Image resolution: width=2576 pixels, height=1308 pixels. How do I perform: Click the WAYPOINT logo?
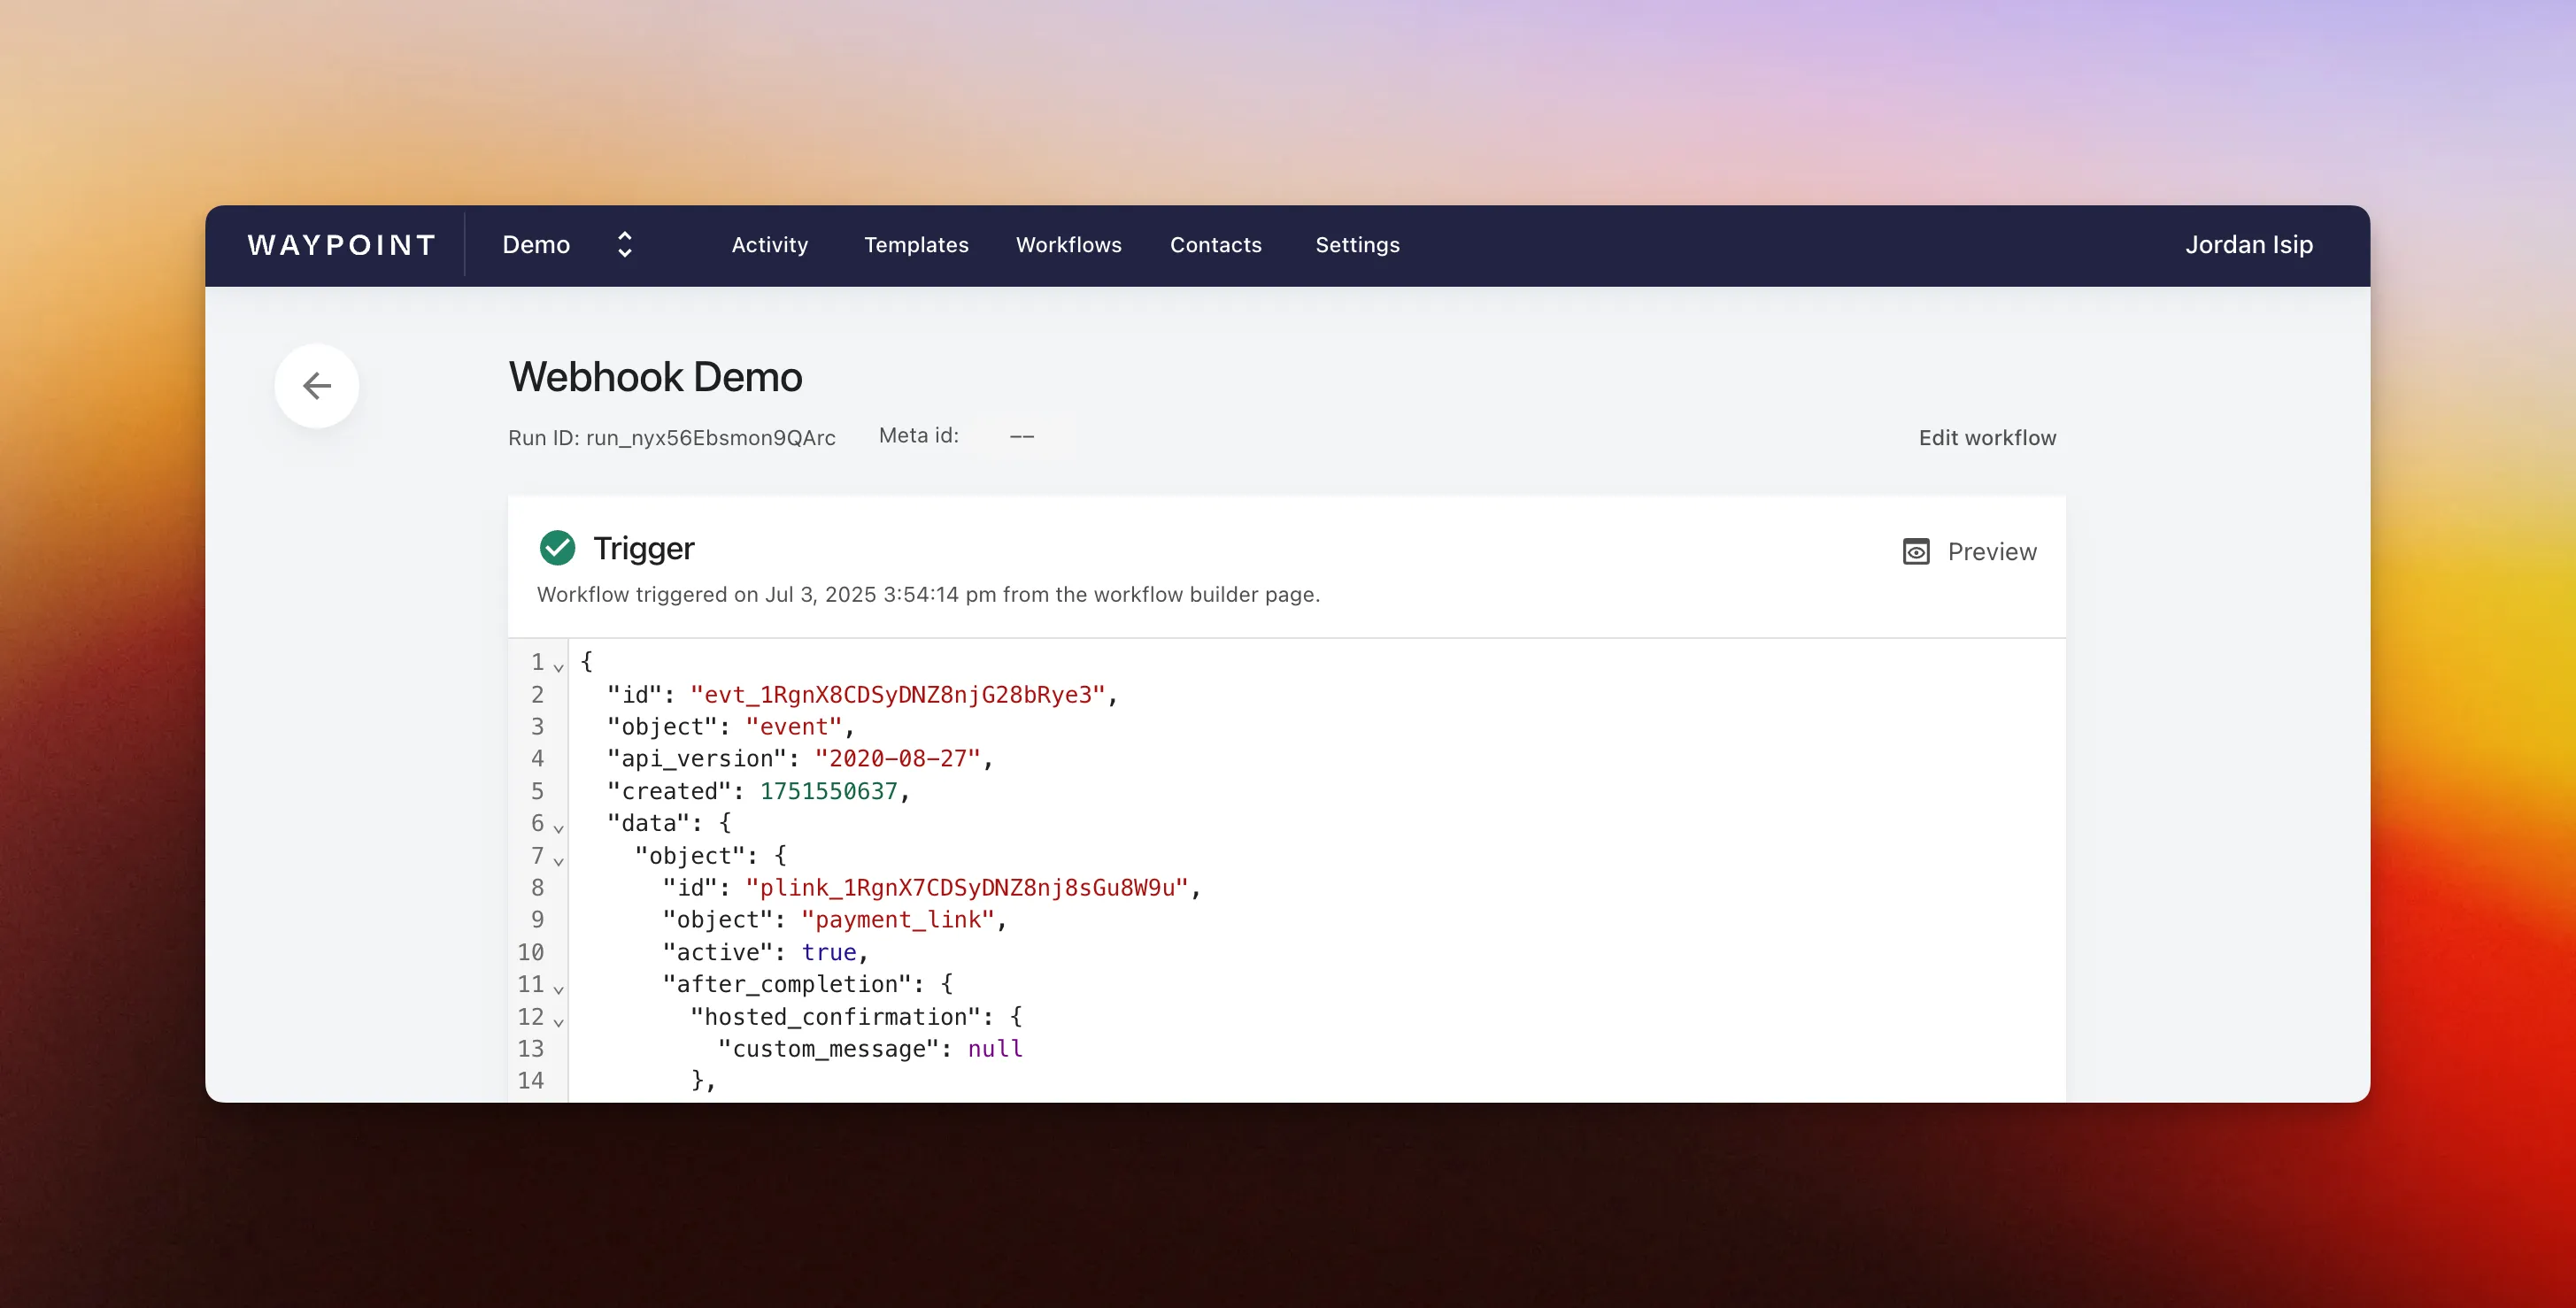tap(341, 245)
